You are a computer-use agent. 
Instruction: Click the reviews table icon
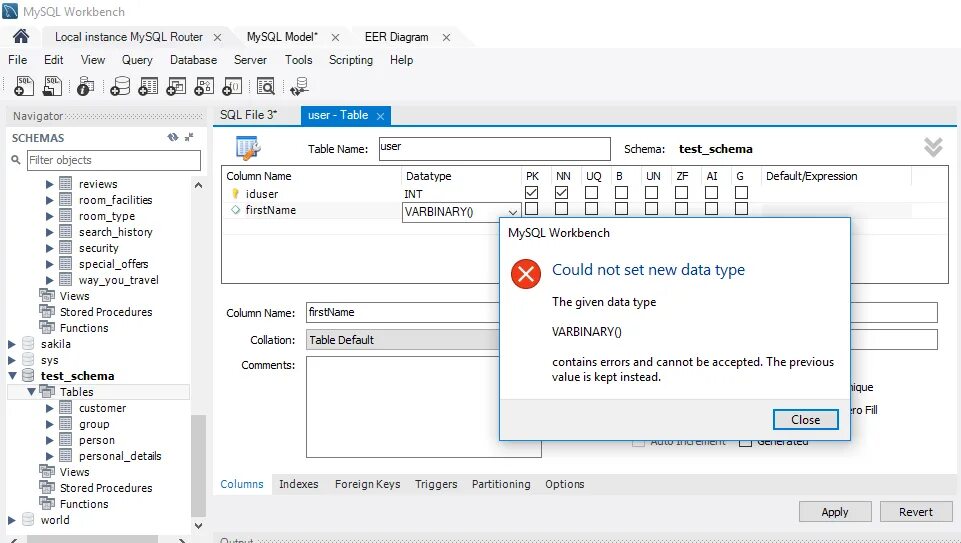pyautogui.click(x=66, y=183)
